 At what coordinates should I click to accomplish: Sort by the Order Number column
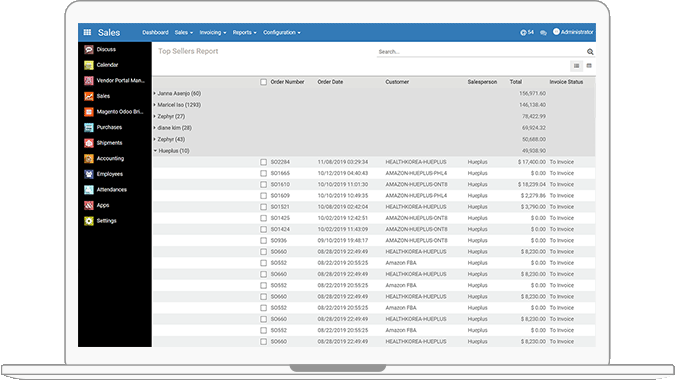(287, 82)
